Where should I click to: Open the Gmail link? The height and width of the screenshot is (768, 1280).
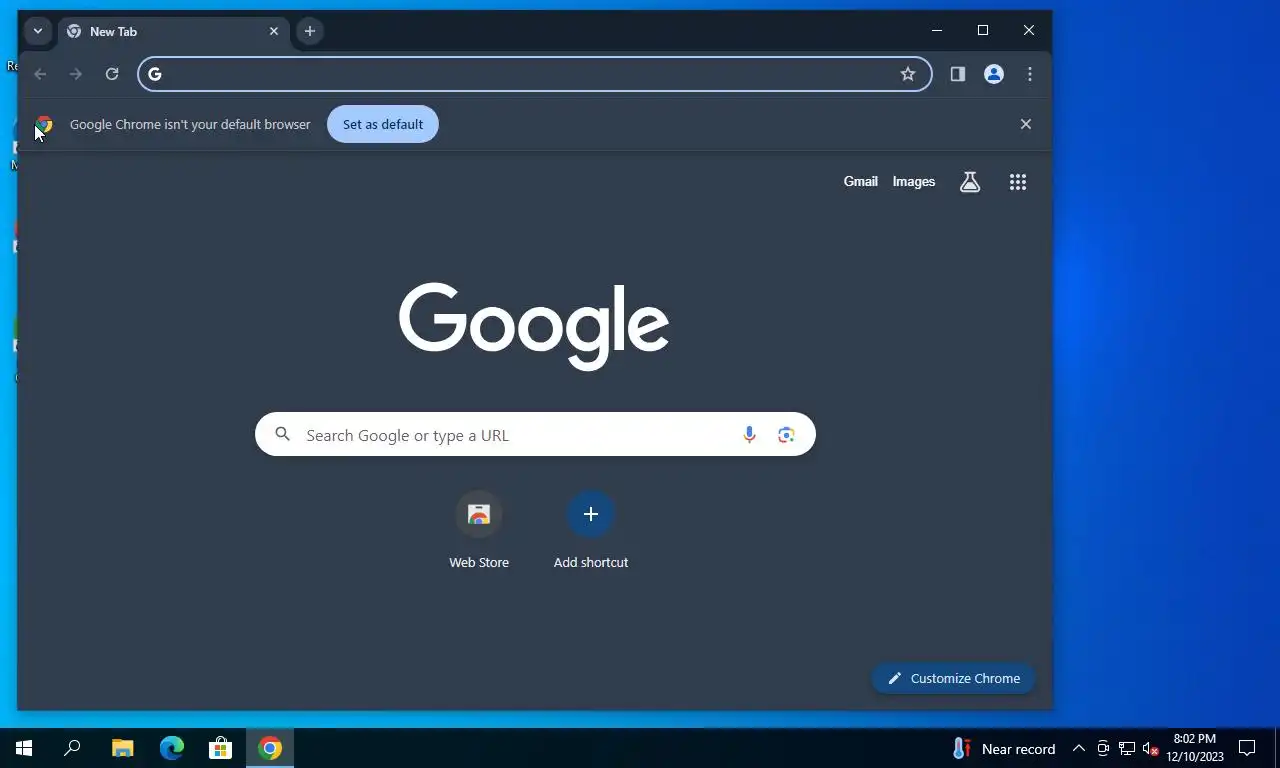pos(861,181)
